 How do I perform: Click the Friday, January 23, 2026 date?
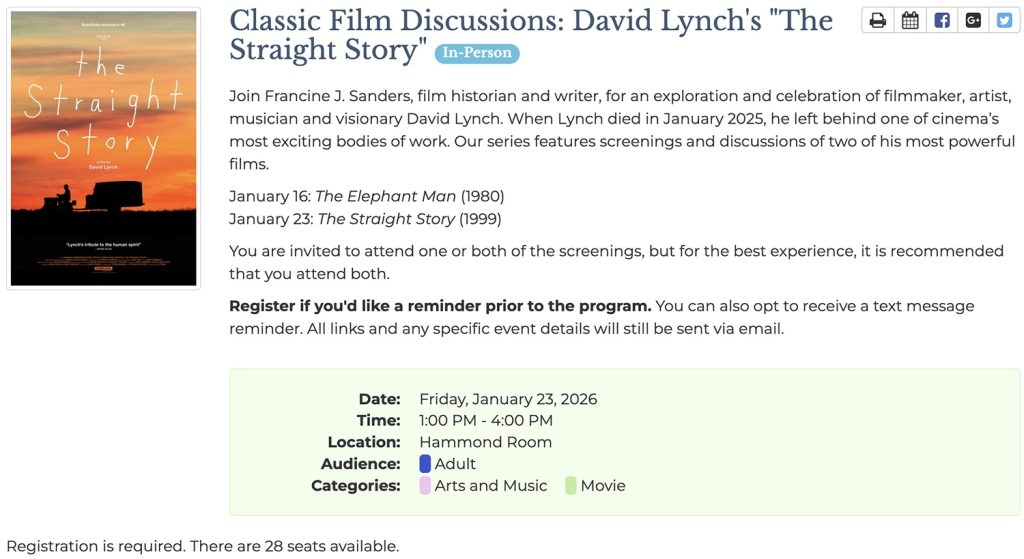[x=508, y=399]
